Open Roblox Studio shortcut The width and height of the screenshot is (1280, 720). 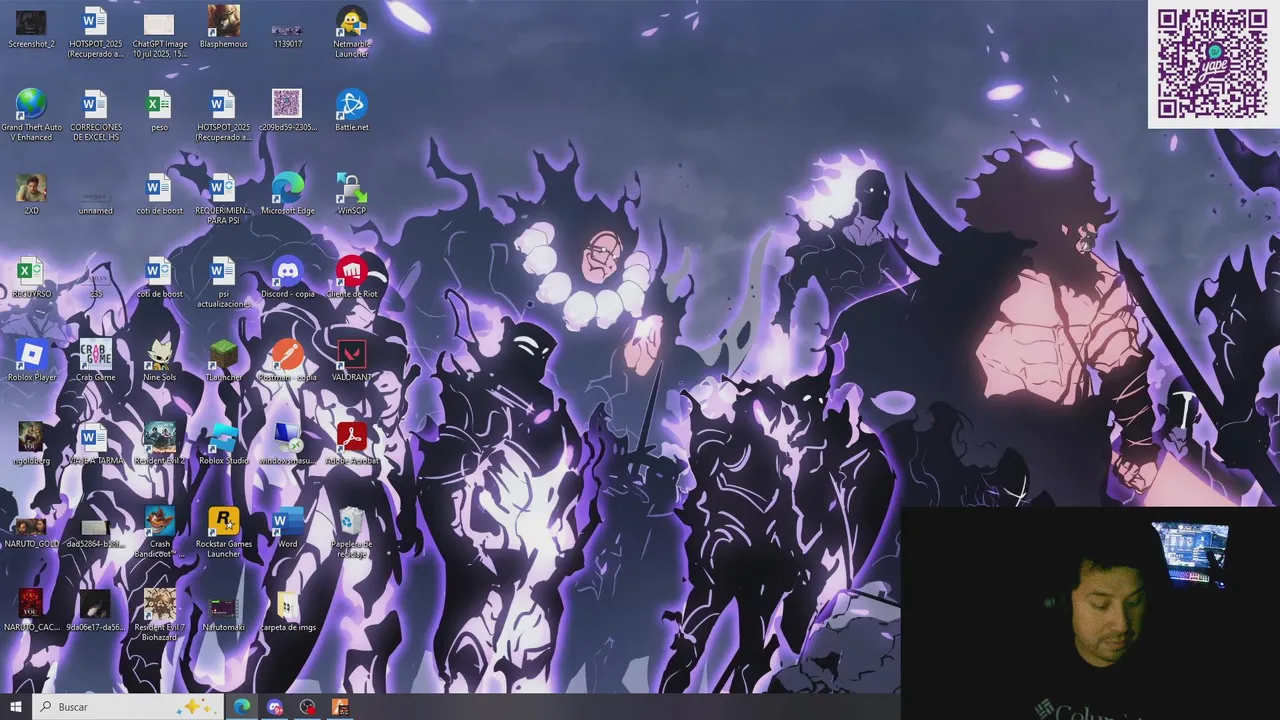(223, 443)
